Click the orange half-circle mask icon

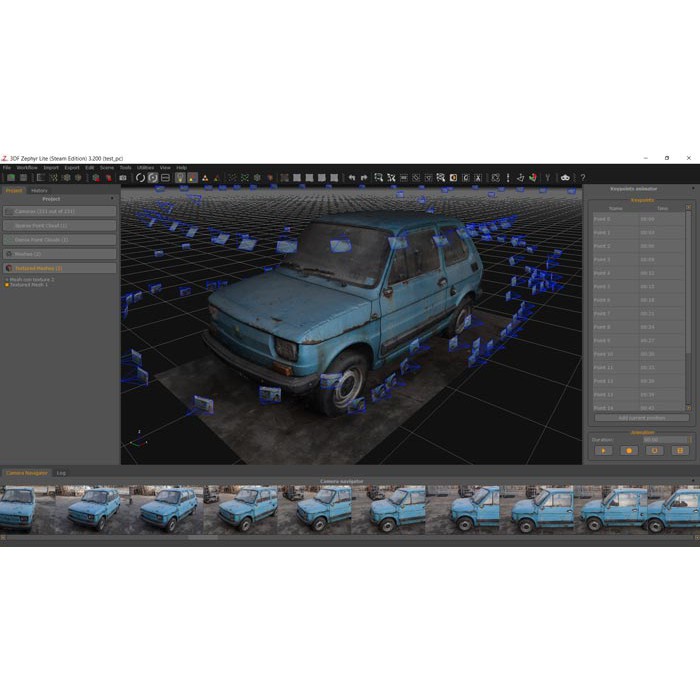pos(453,178)
